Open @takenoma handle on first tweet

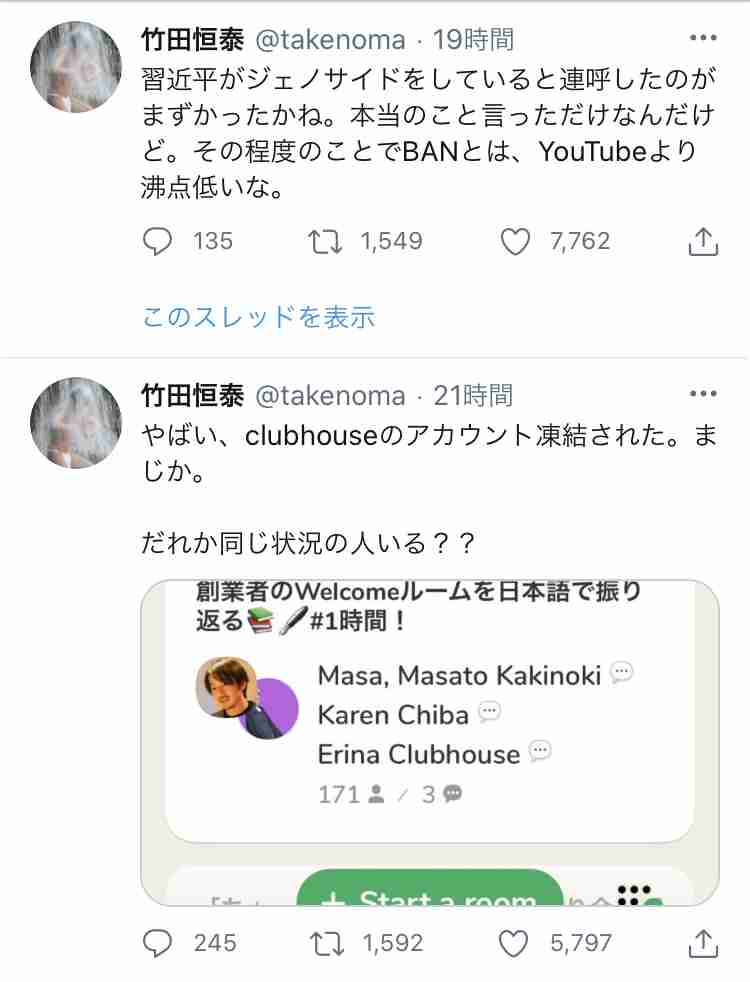pyautogui.click(x=331, y=40)
